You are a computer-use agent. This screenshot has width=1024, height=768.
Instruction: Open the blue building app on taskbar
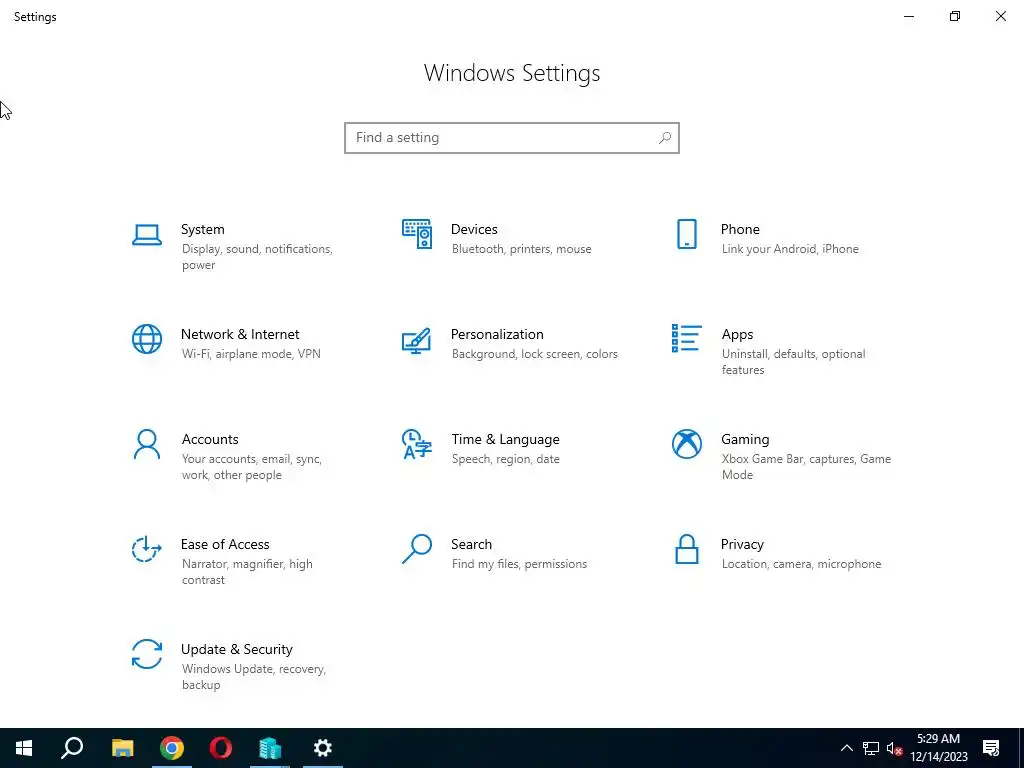click(x=270, y=748)
